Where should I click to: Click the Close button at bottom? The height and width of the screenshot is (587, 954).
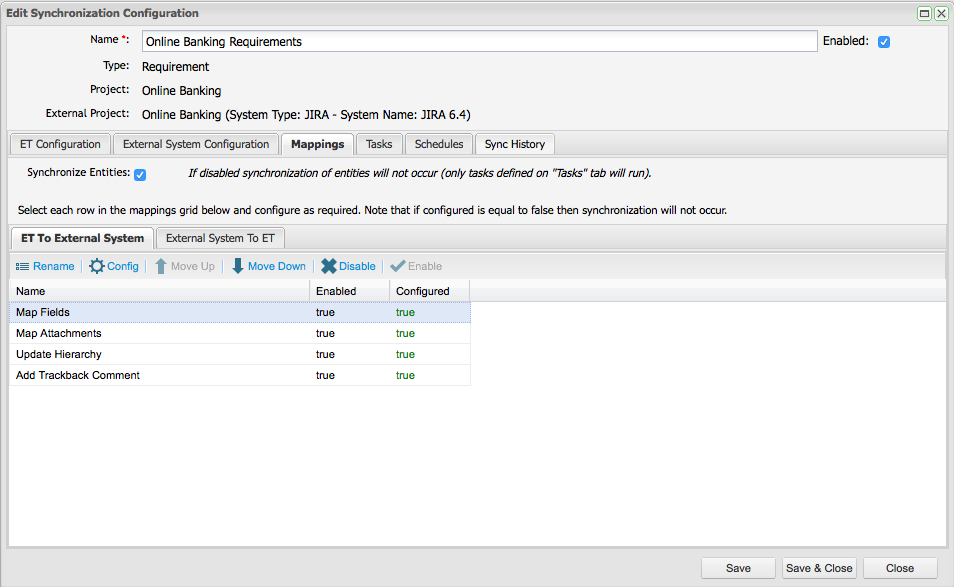tap(899, 568)
